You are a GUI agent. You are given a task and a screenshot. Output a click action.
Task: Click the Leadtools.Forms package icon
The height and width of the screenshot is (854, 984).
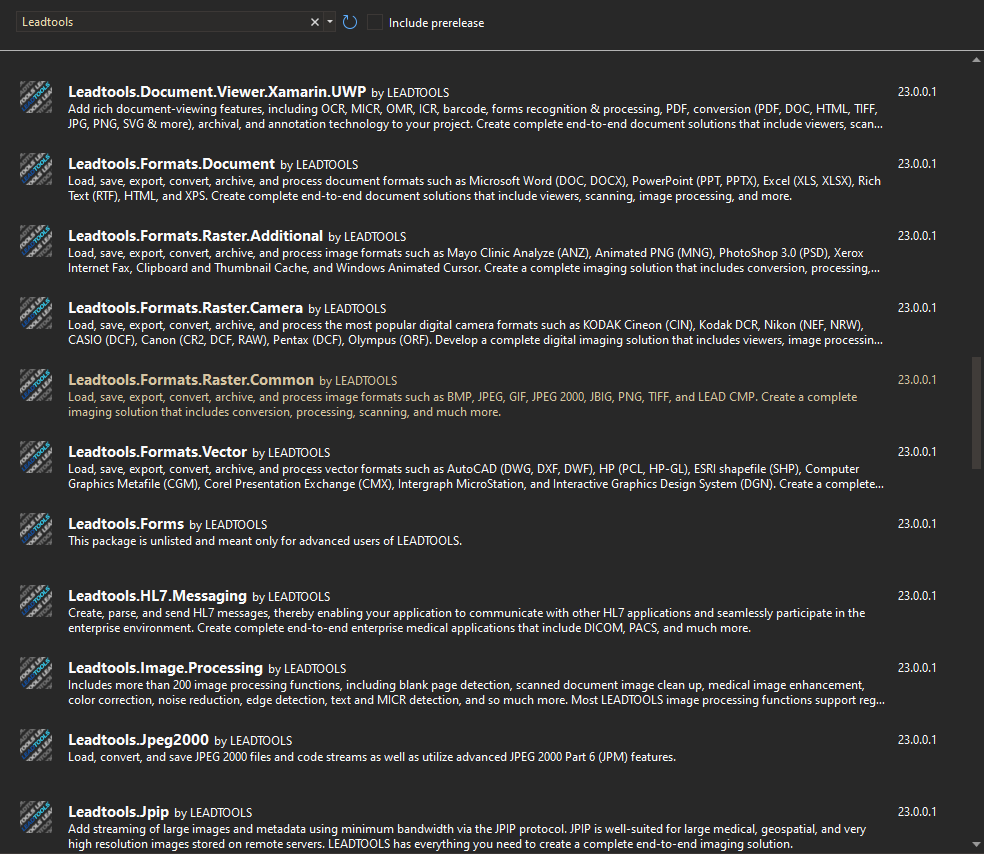36,530
